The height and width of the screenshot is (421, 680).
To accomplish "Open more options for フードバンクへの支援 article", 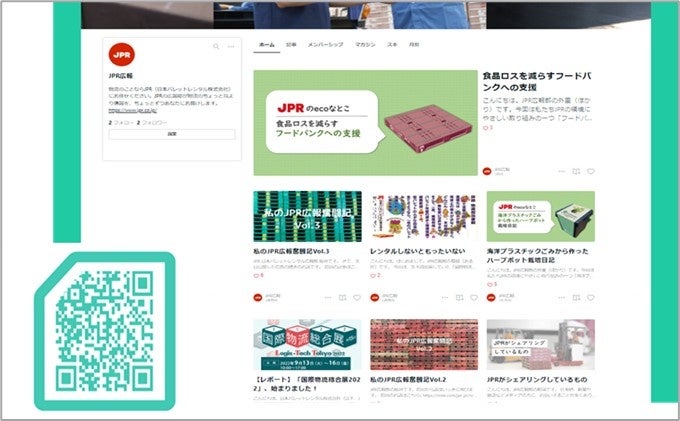I will coord(562,171).
